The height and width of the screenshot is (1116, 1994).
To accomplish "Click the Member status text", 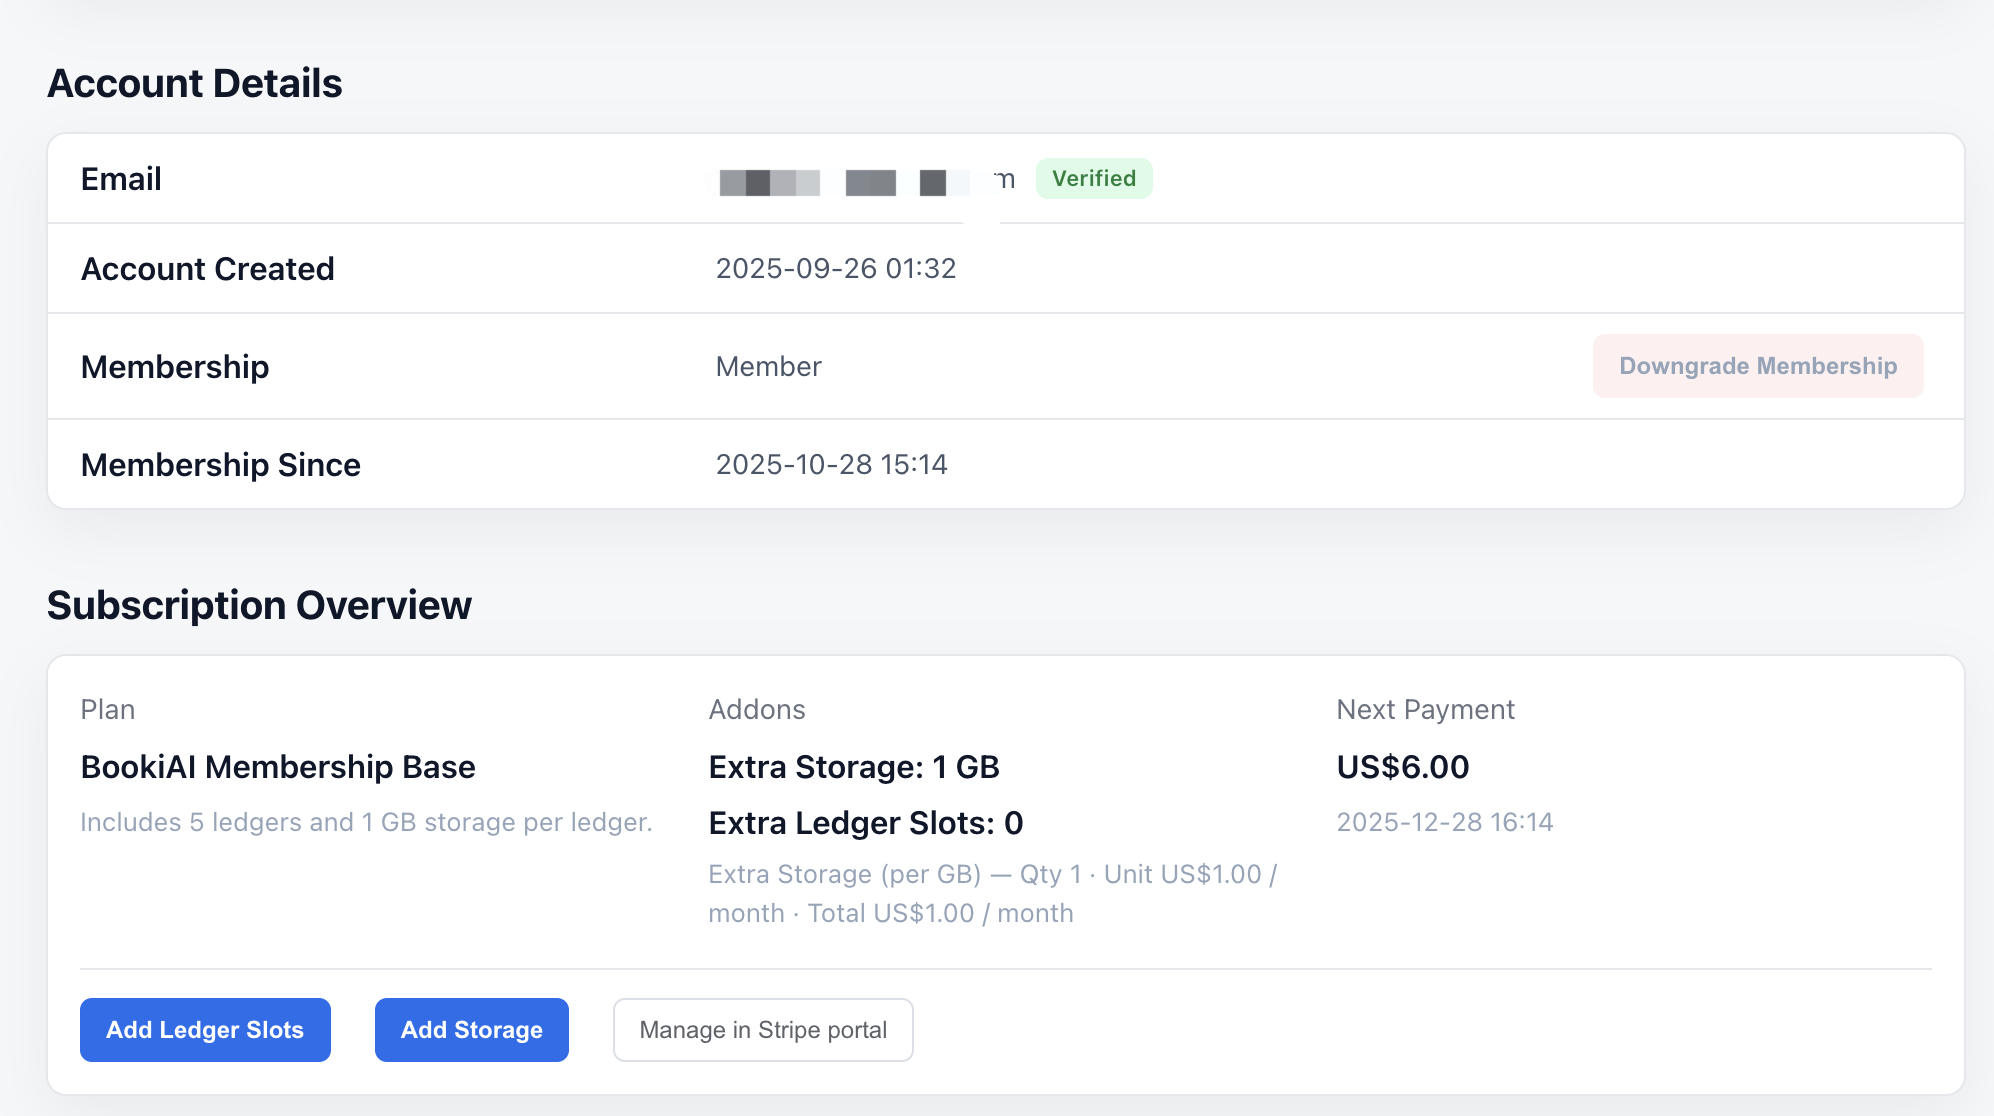I will coord(768,367).
